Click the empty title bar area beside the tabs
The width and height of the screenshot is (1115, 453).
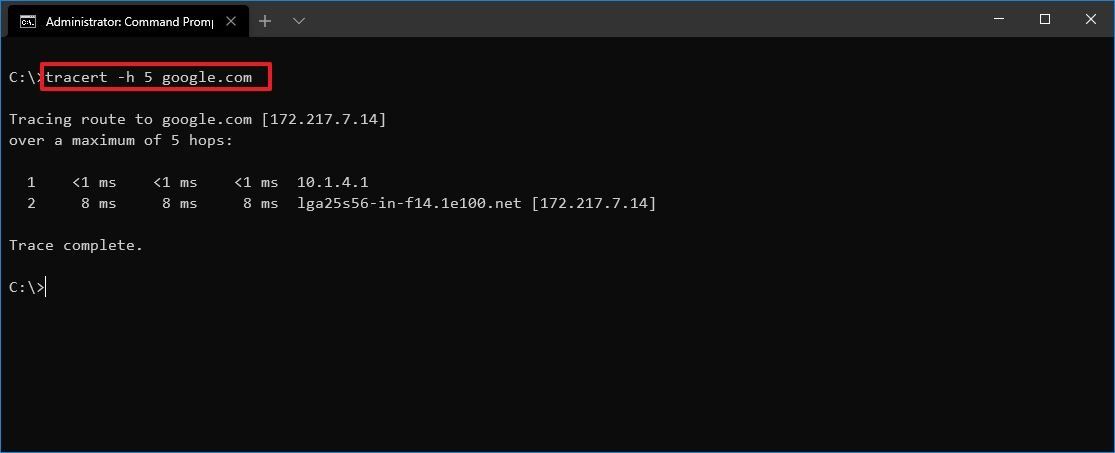pos(640,20)
